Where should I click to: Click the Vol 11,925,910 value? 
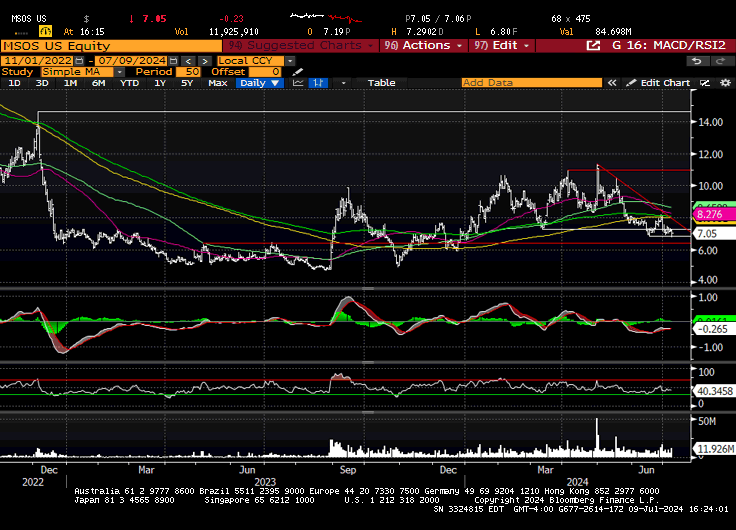click(233, 32)
